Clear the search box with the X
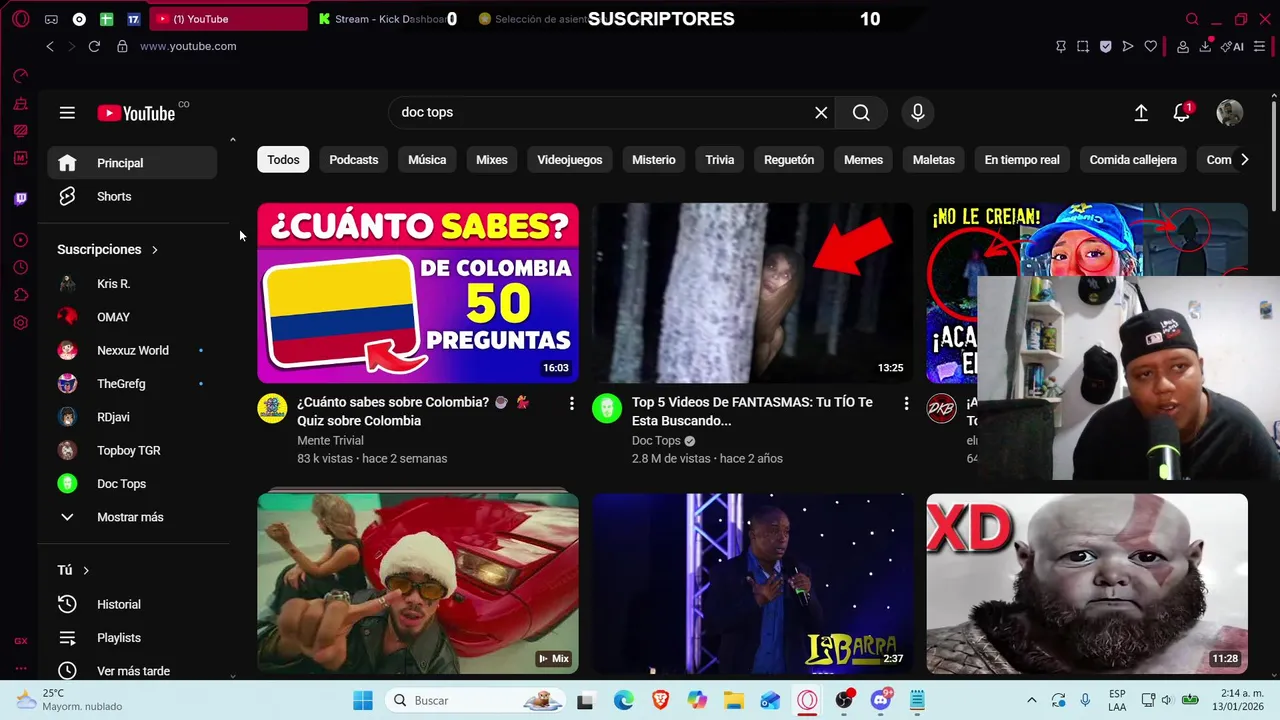 point(821,113)
